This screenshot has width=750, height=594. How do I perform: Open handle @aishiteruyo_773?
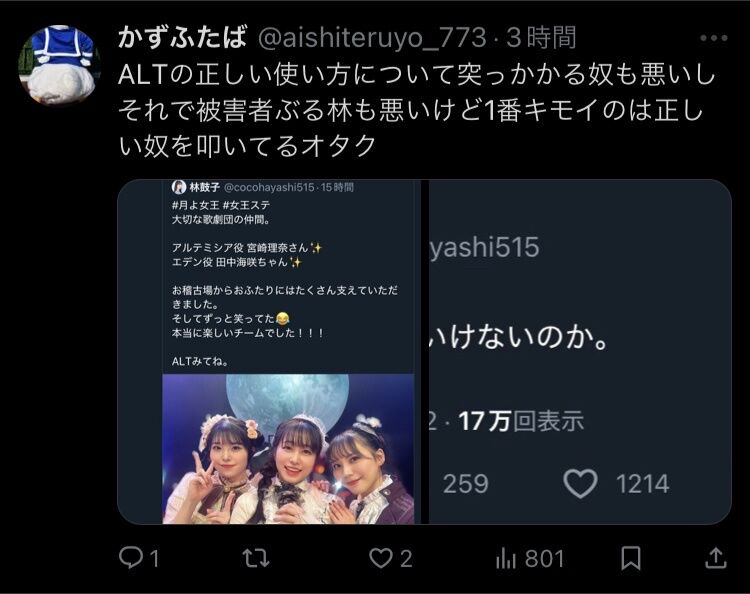[x=372, y=38]
